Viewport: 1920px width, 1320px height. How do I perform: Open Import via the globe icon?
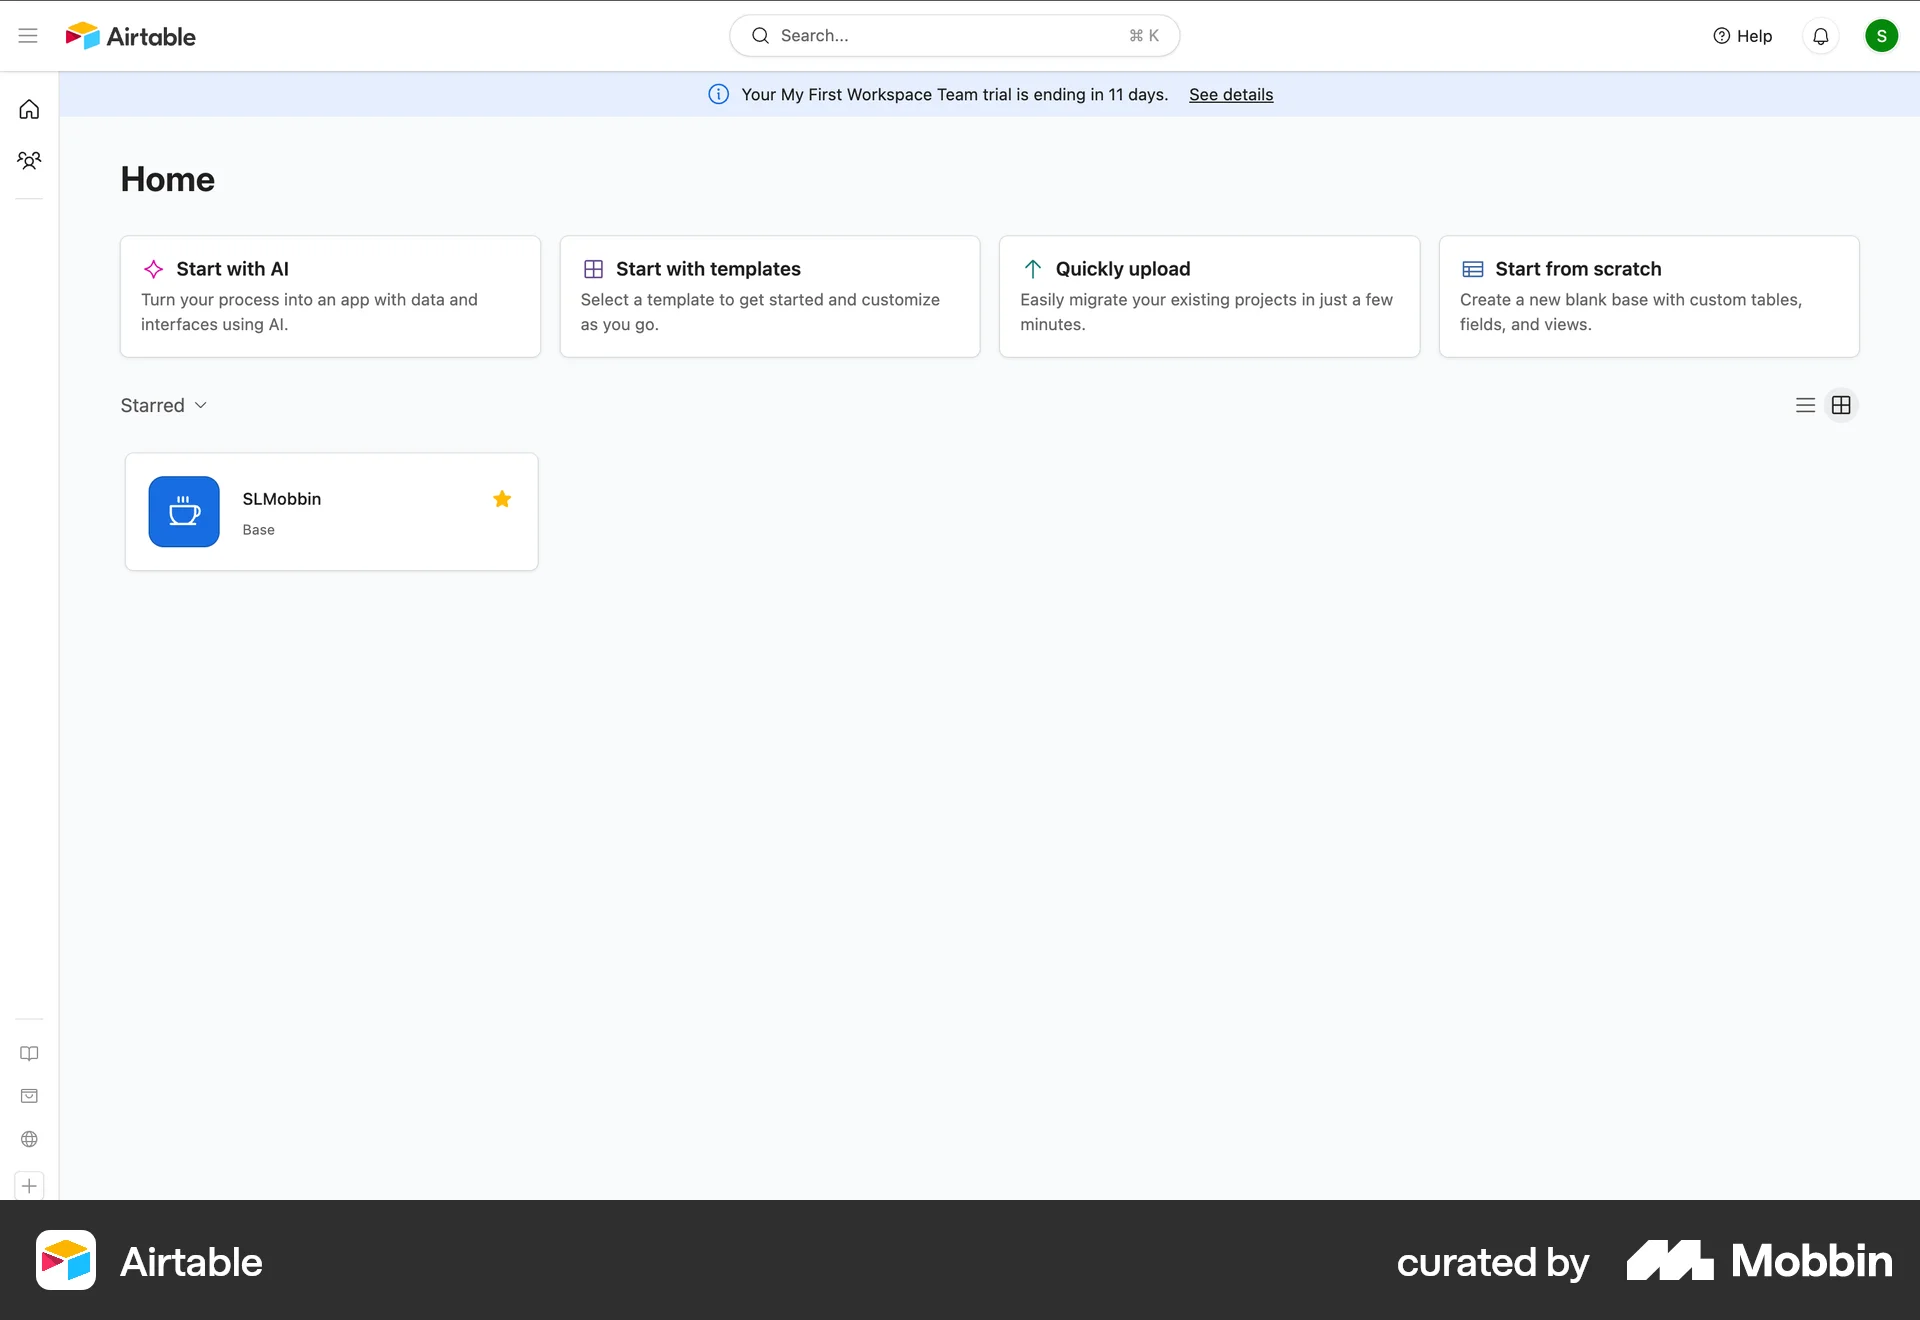pos(29,1139)
